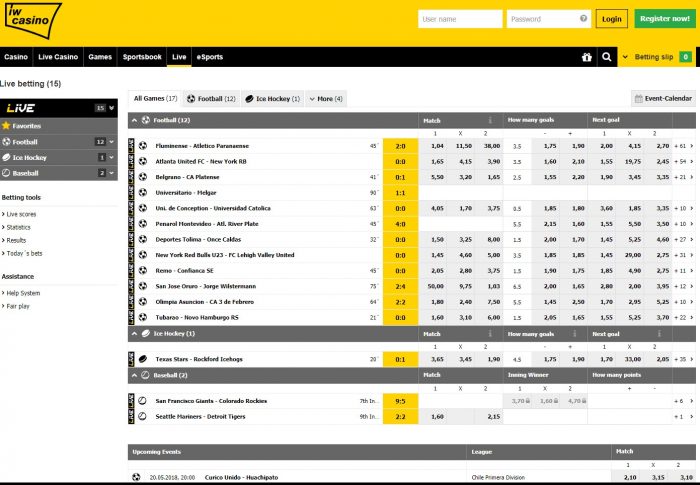The height and width of the screenshot is (485, 700).
Task: Click football icon next to Remo match
Action: pyautogui.click(x=142, y=270)
